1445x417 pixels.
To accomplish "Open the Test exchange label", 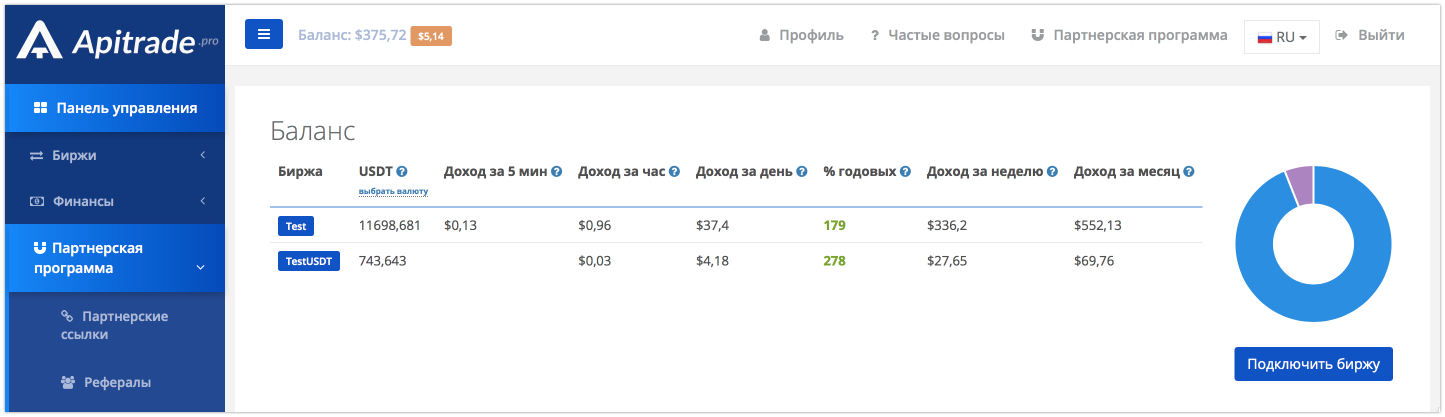I will (x=295, y=226).
